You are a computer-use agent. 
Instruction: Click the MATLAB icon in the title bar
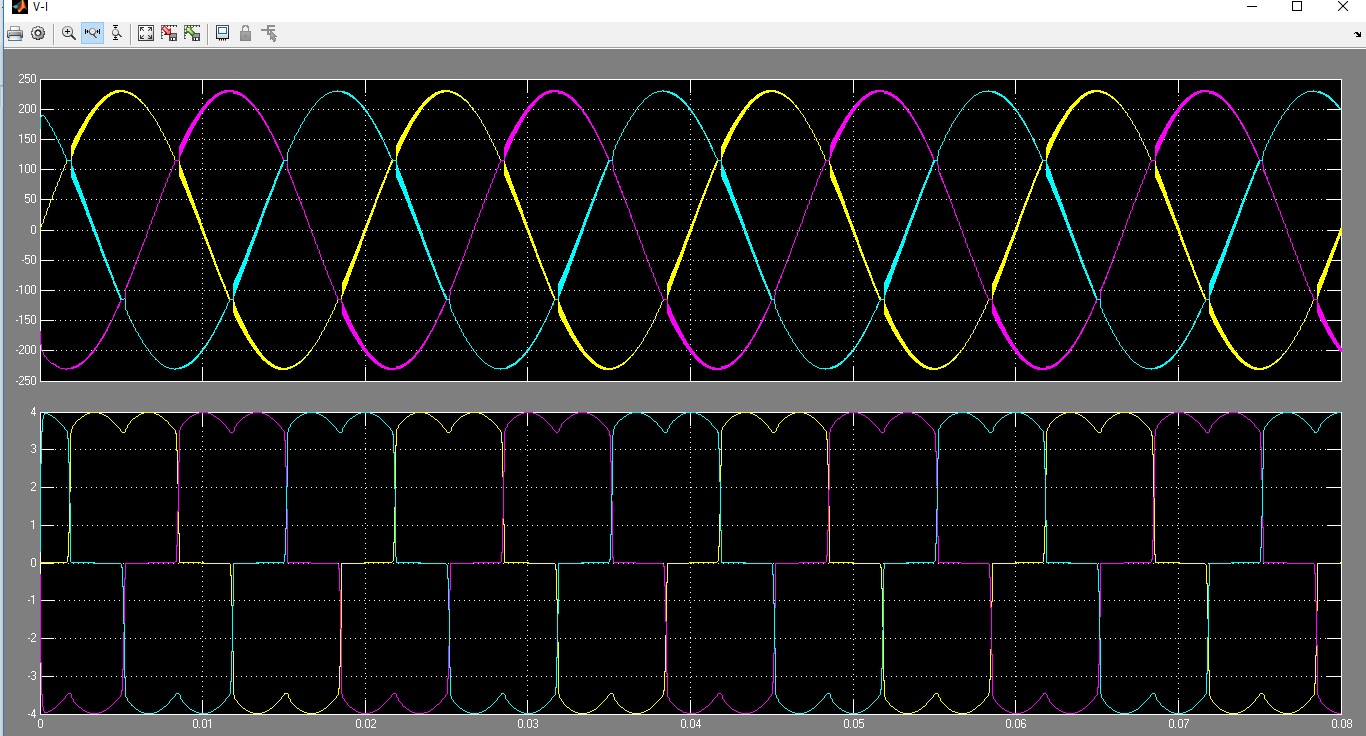(x=18, y=7)
